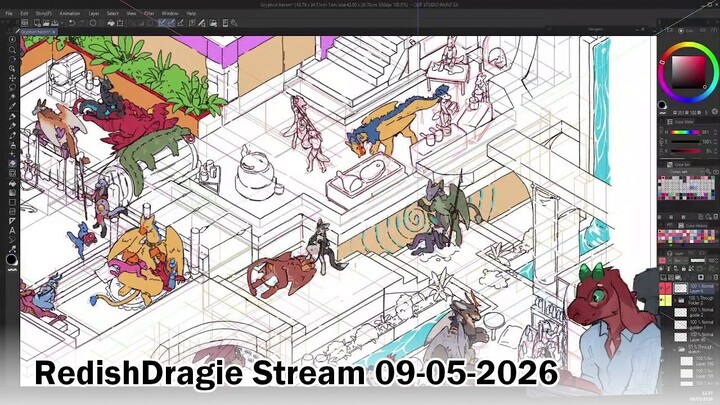Select the Auto select magic wand tool

pyautogui.click(x=12, y=97)
